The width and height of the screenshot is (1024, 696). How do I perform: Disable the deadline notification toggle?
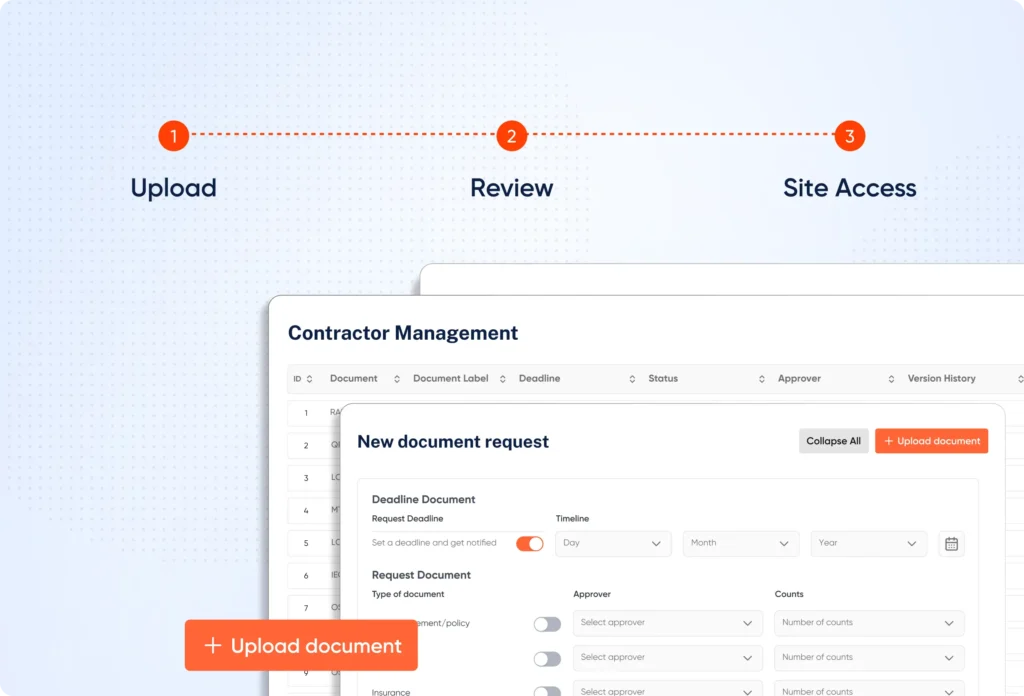pyautogui.click(x=530, y=543)
